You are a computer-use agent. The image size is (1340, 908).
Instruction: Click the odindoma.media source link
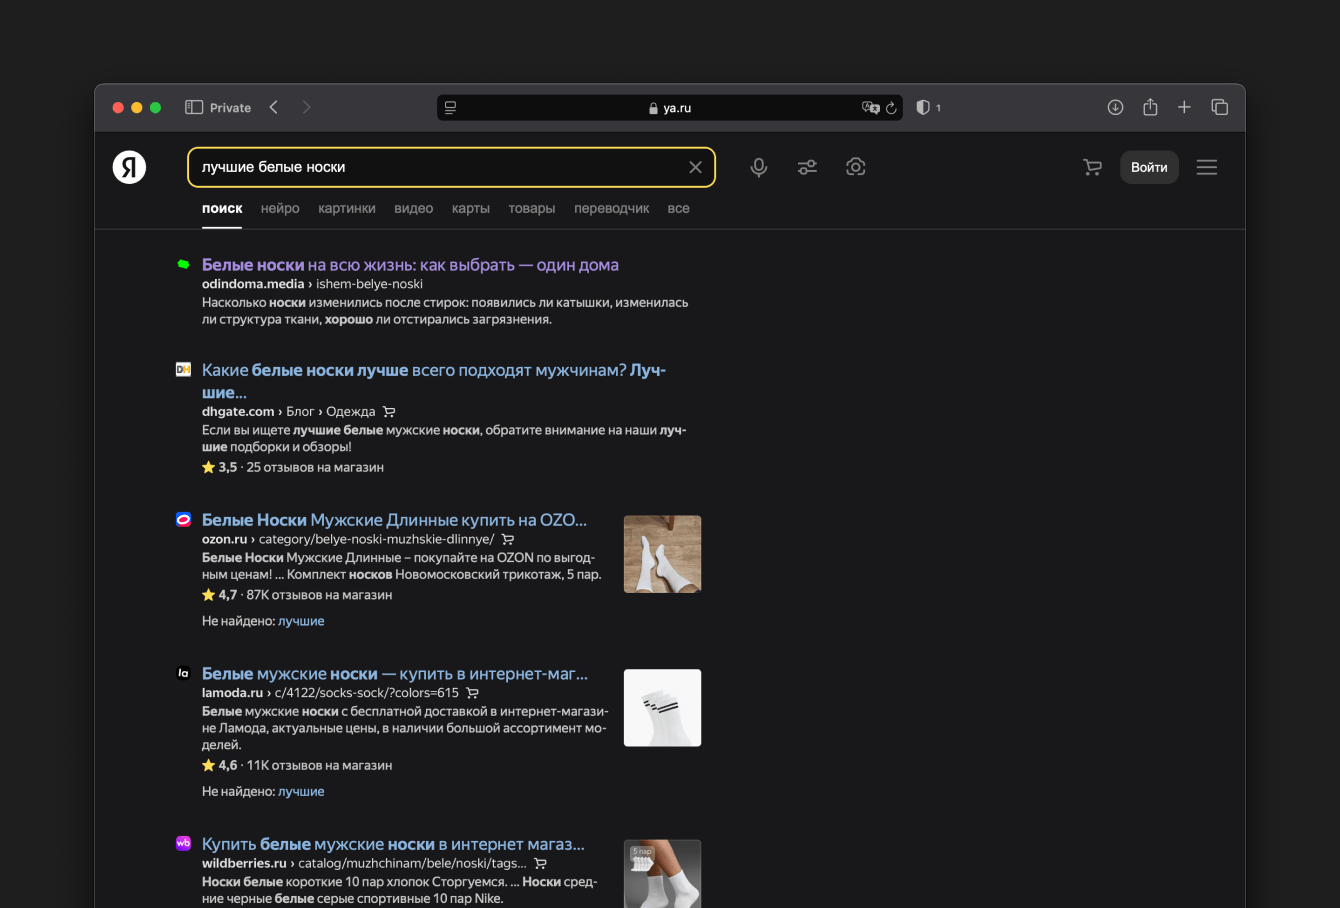253,284
